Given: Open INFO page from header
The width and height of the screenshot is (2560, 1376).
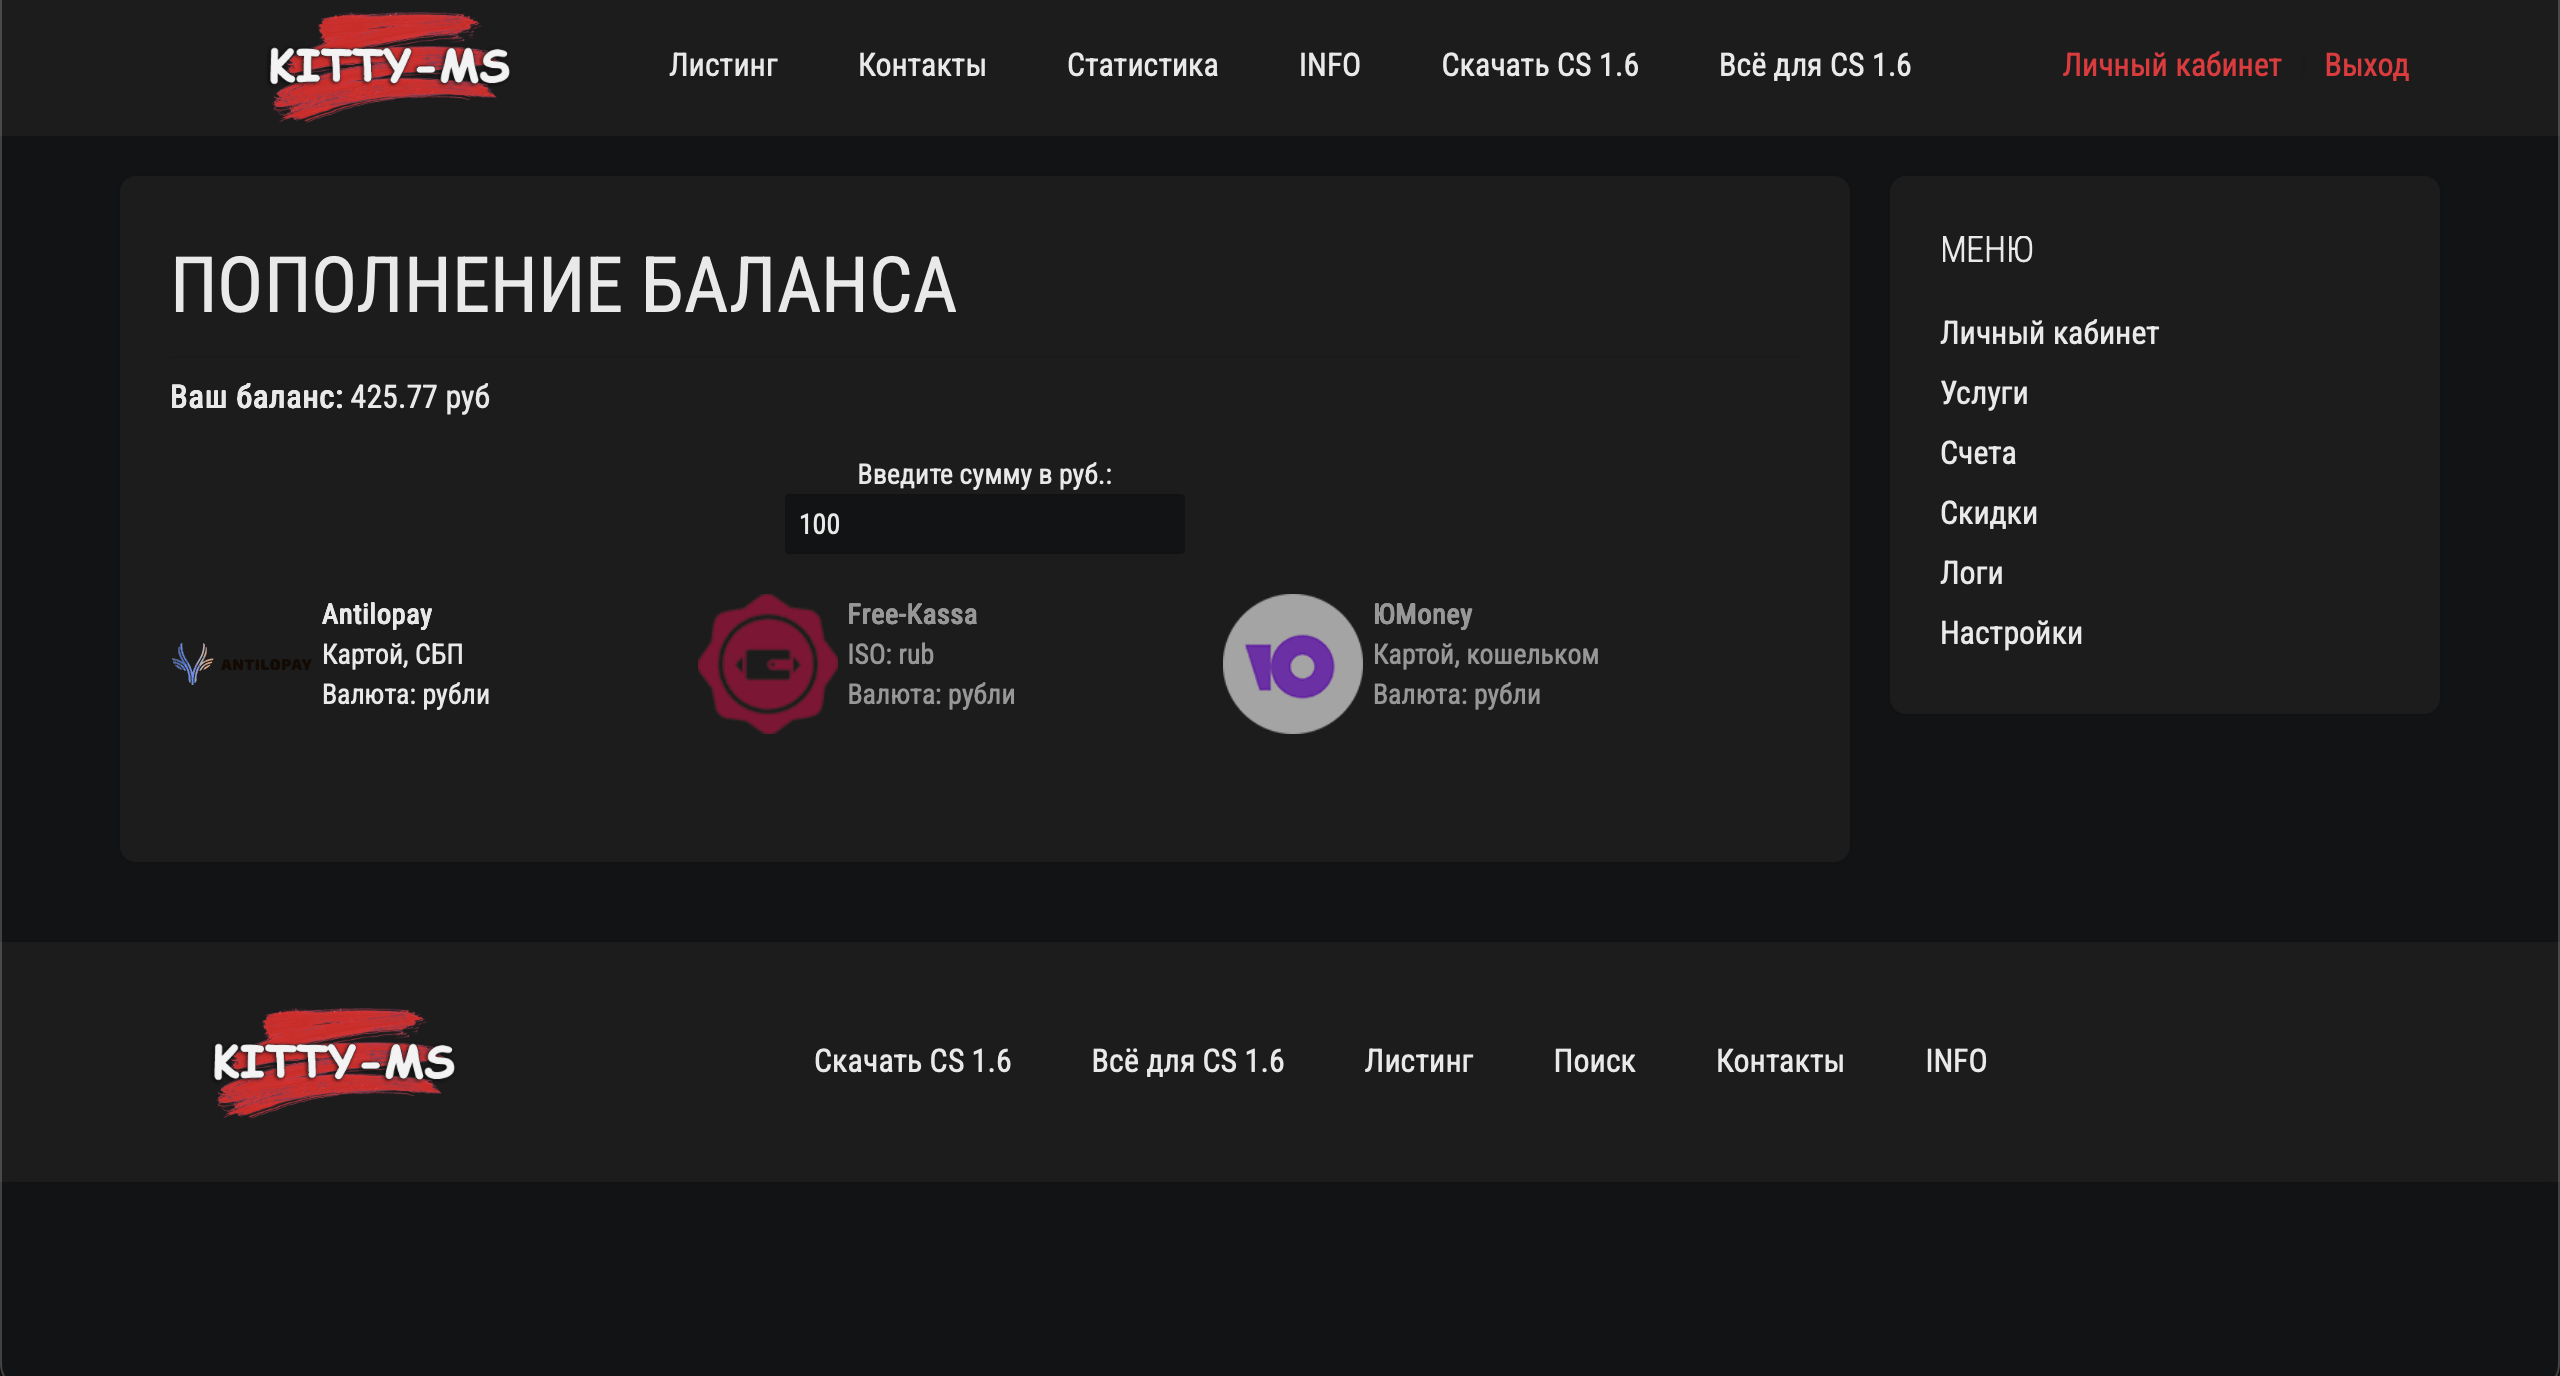Looking at the screenshot, I should (x=1329, y=66).
